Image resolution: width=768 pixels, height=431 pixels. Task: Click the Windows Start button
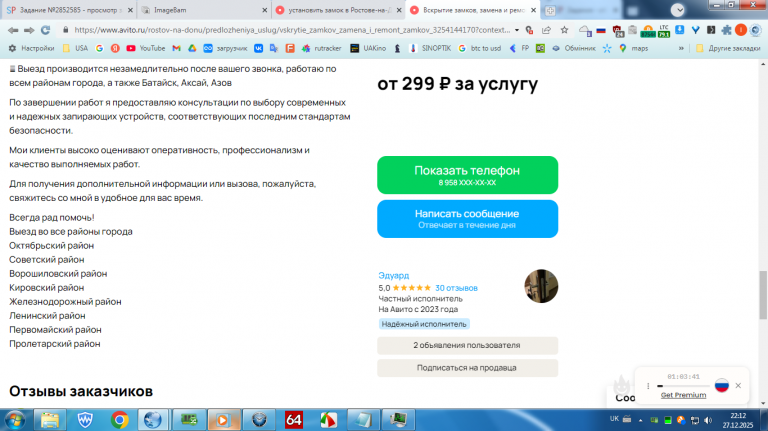(x=15, y=420)
